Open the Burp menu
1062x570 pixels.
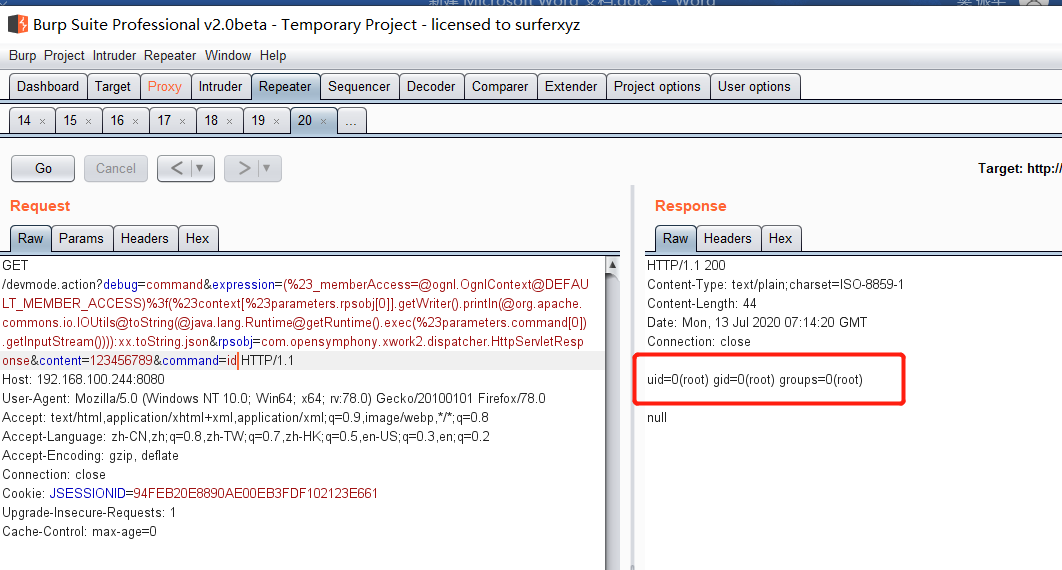coord(22,56)
